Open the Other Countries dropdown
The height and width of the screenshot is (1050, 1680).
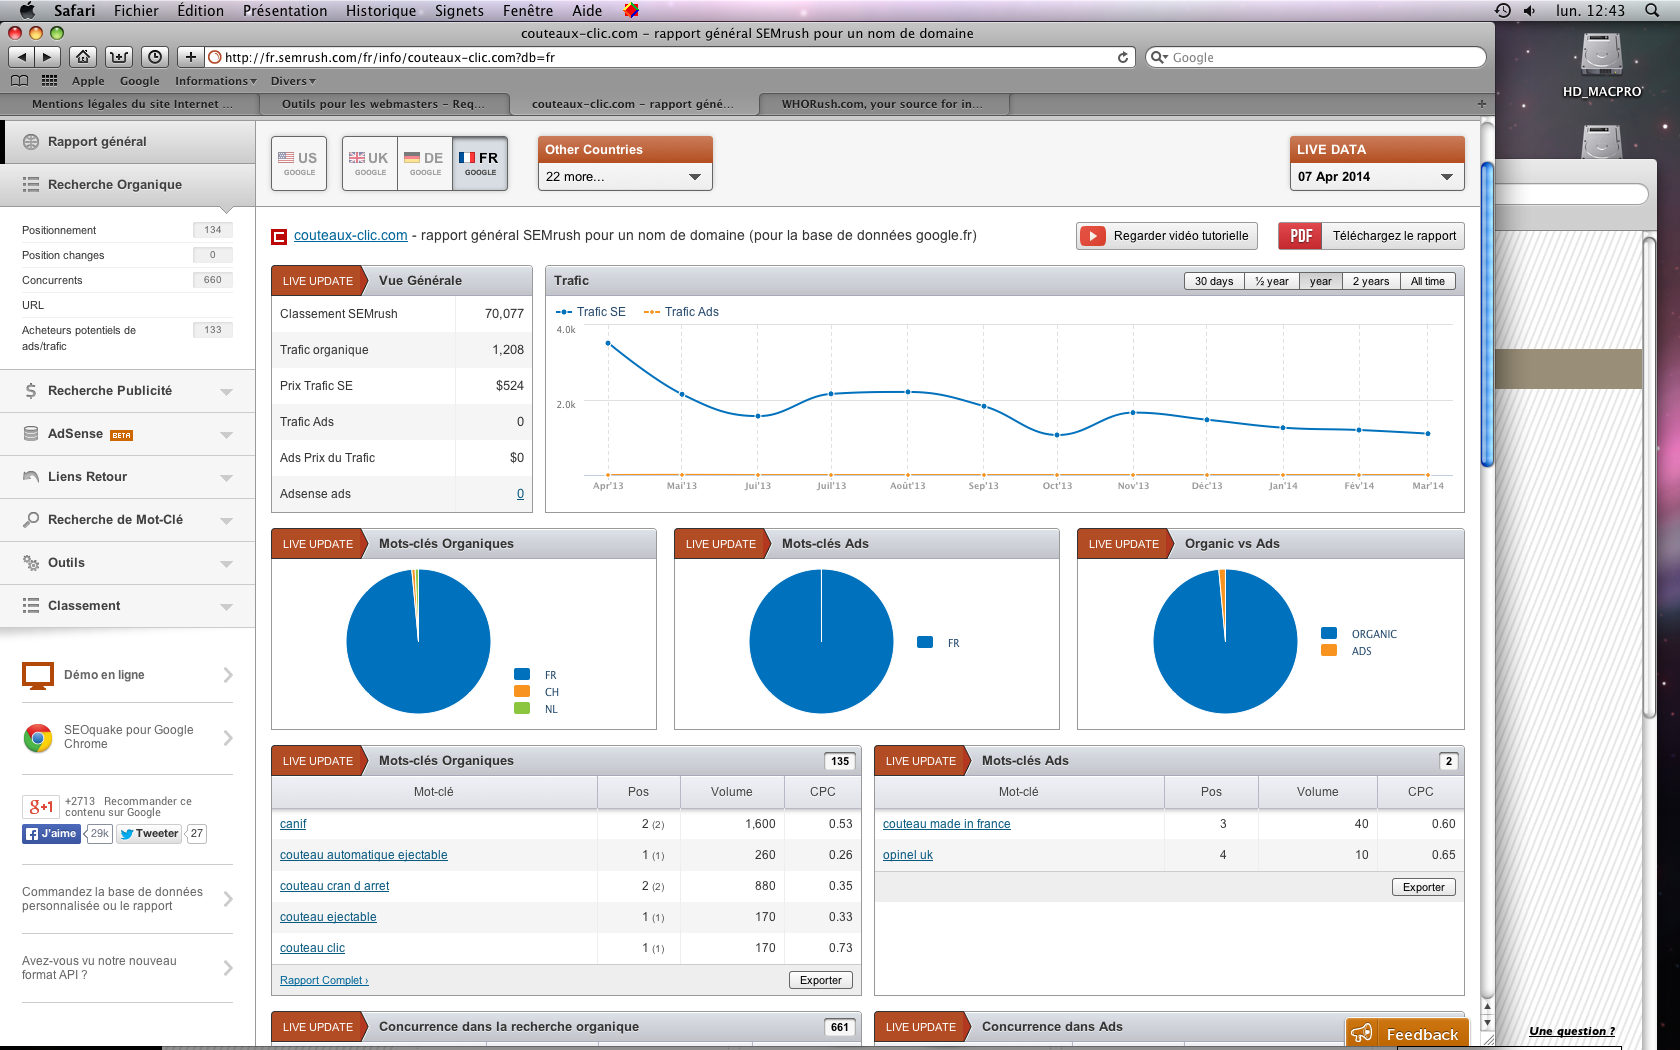click(624, 177)
